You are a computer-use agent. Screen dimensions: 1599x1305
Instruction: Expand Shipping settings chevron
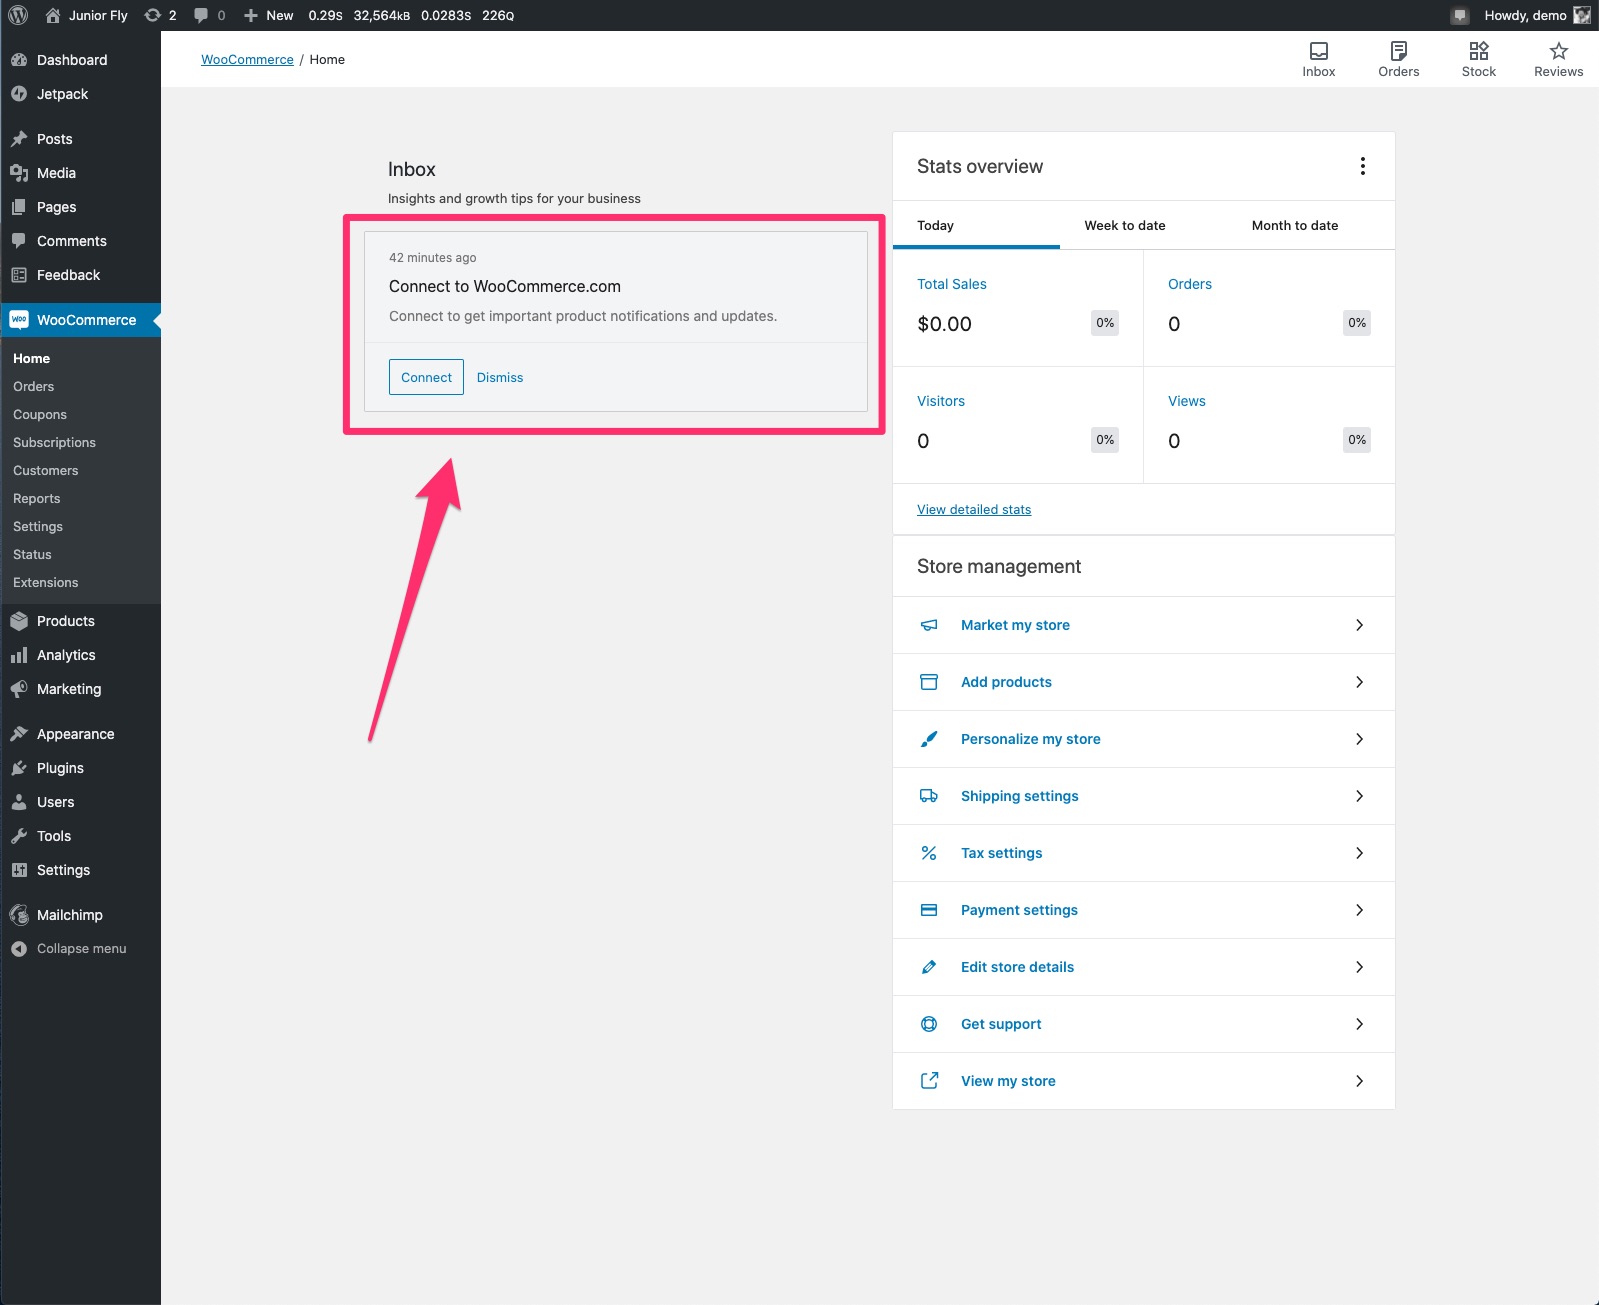tap(1359, 796)
